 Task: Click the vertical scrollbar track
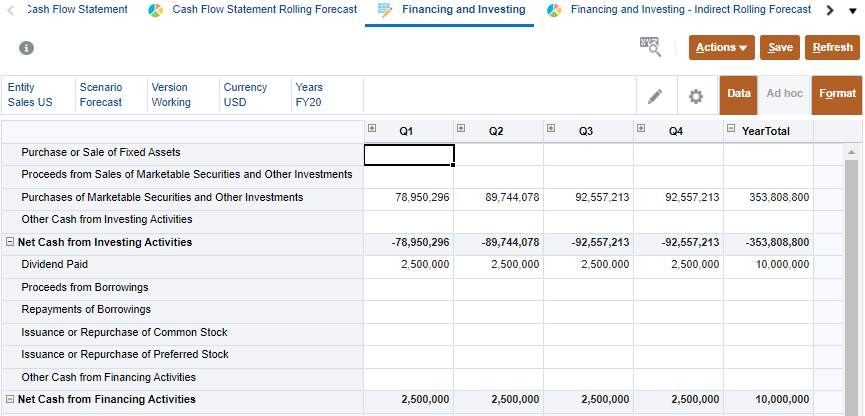[851, 287]
